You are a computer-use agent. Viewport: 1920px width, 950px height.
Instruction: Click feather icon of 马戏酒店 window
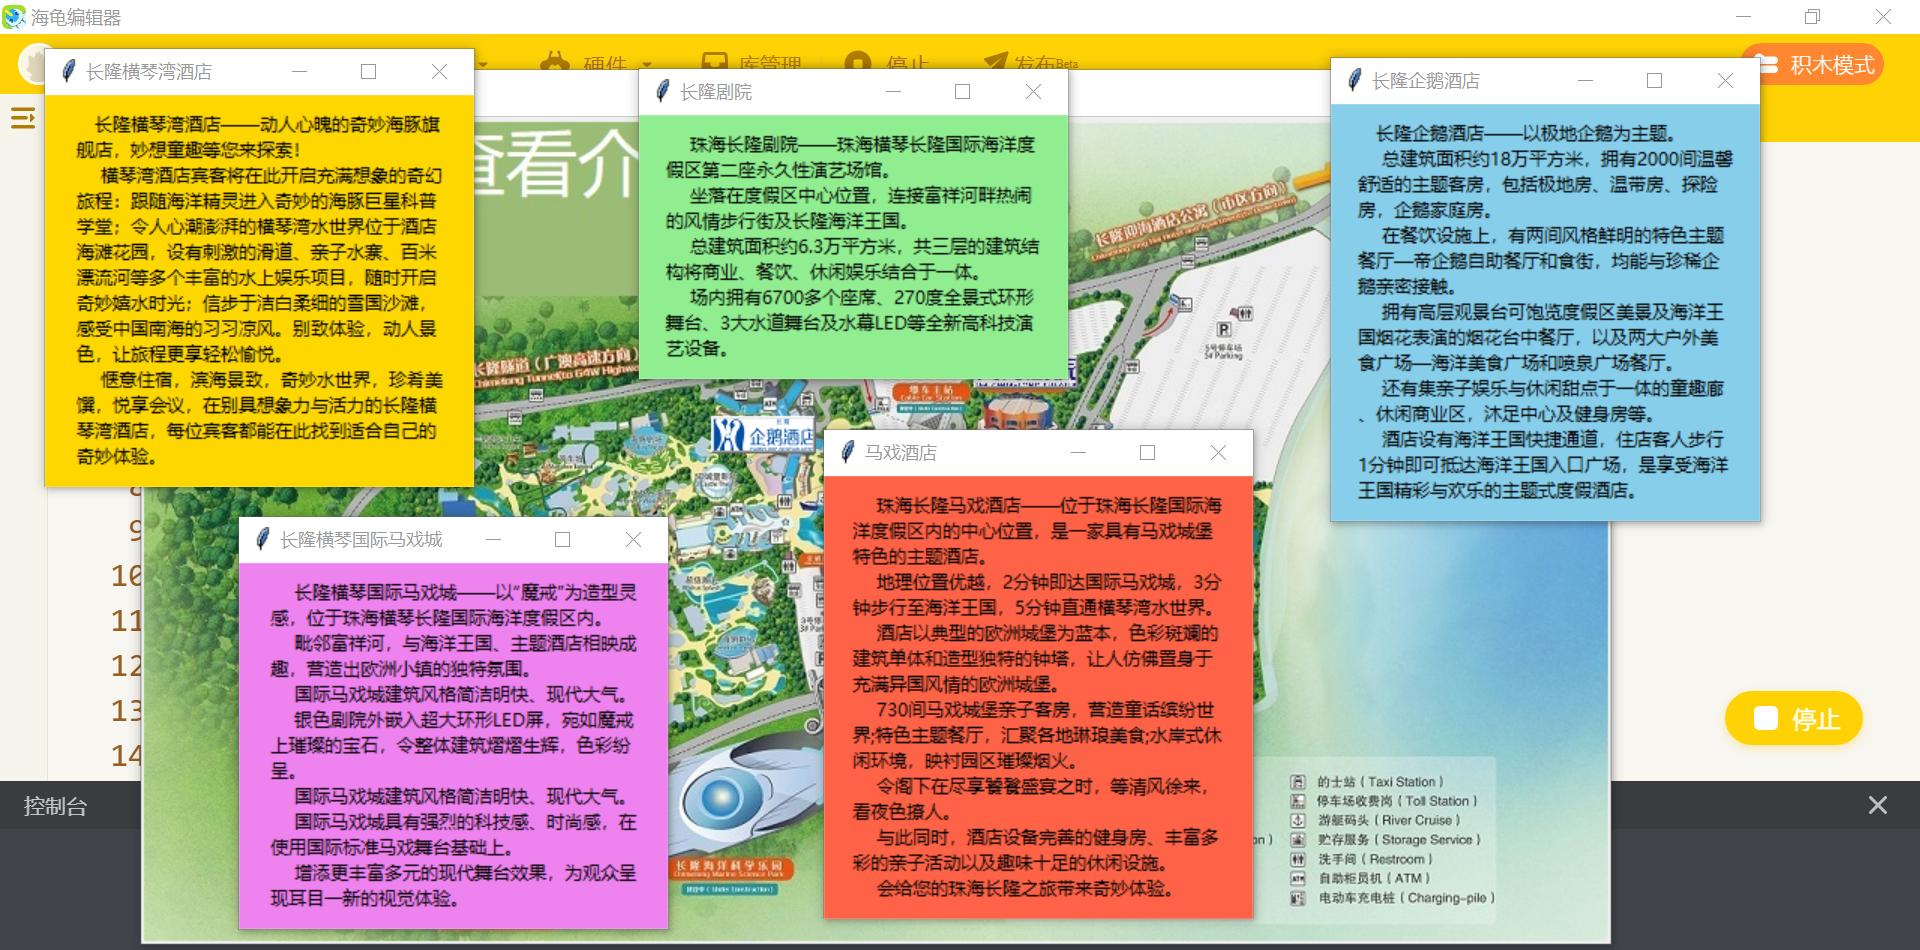point(847,452)
